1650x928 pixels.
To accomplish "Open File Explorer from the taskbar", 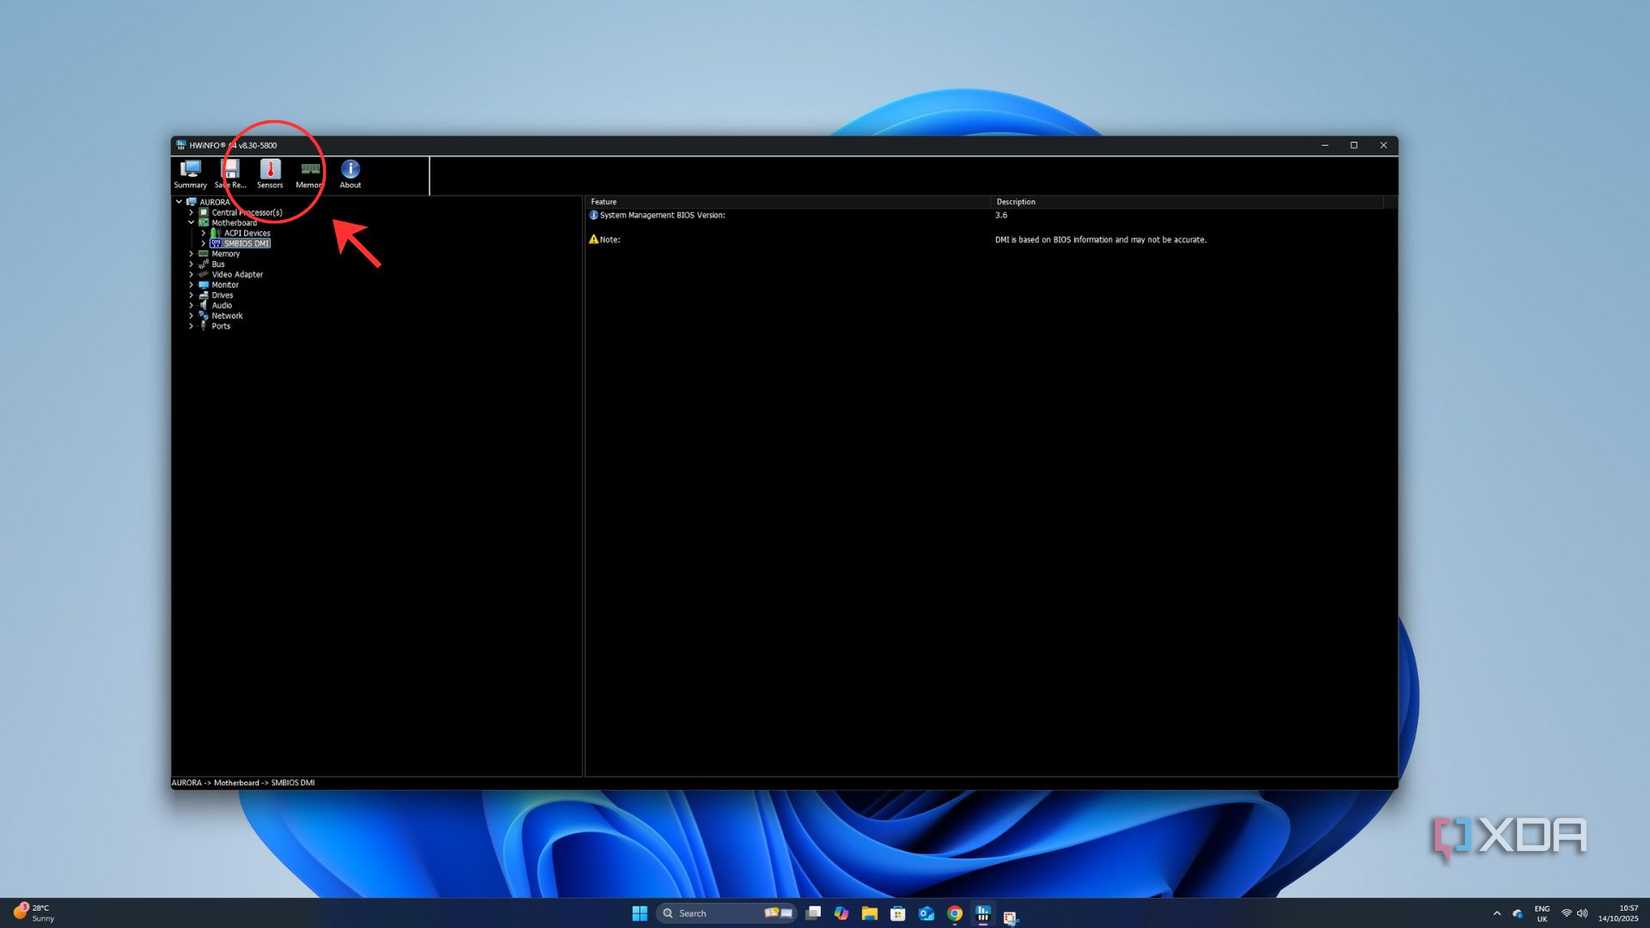I will (x=870, y=913).
